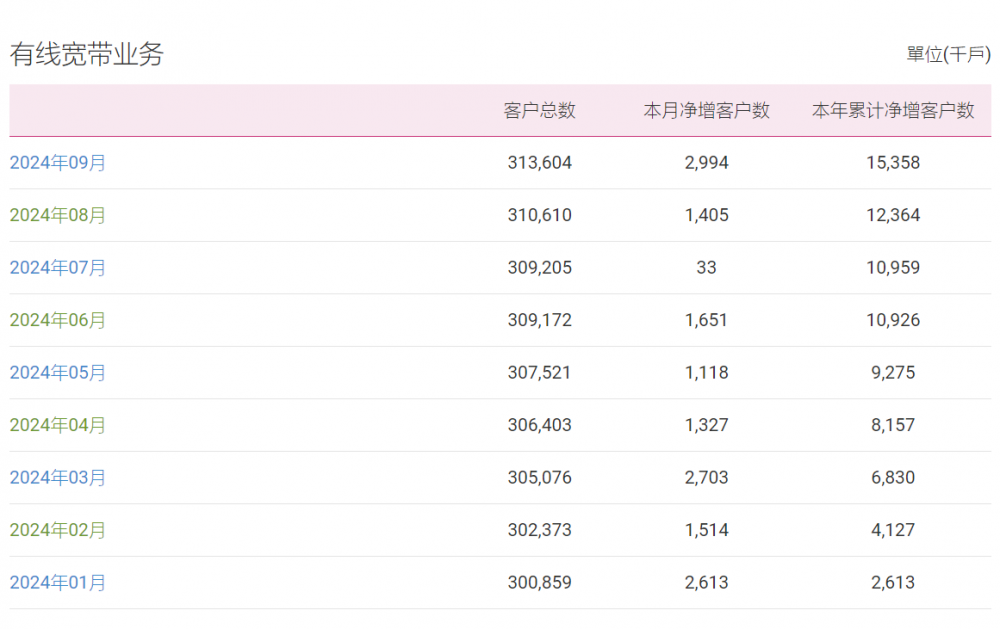Open the 2024年09月 link

point(57,163)
